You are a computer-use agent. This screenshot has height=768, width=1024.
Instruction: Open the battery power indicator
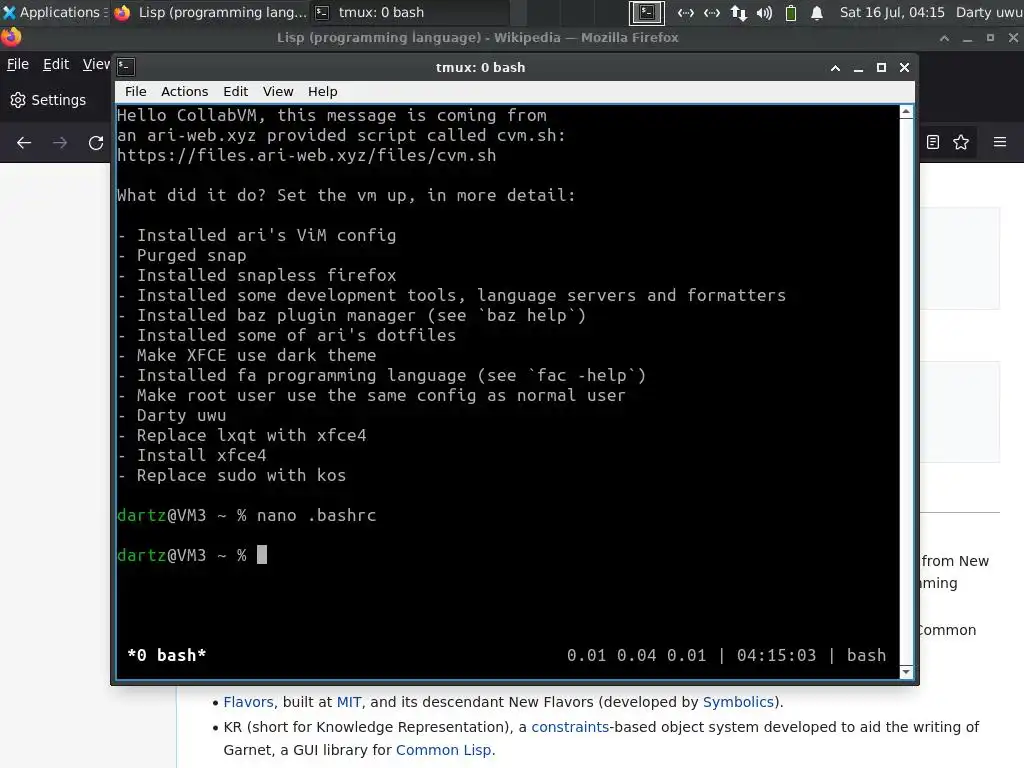(790, 12)
